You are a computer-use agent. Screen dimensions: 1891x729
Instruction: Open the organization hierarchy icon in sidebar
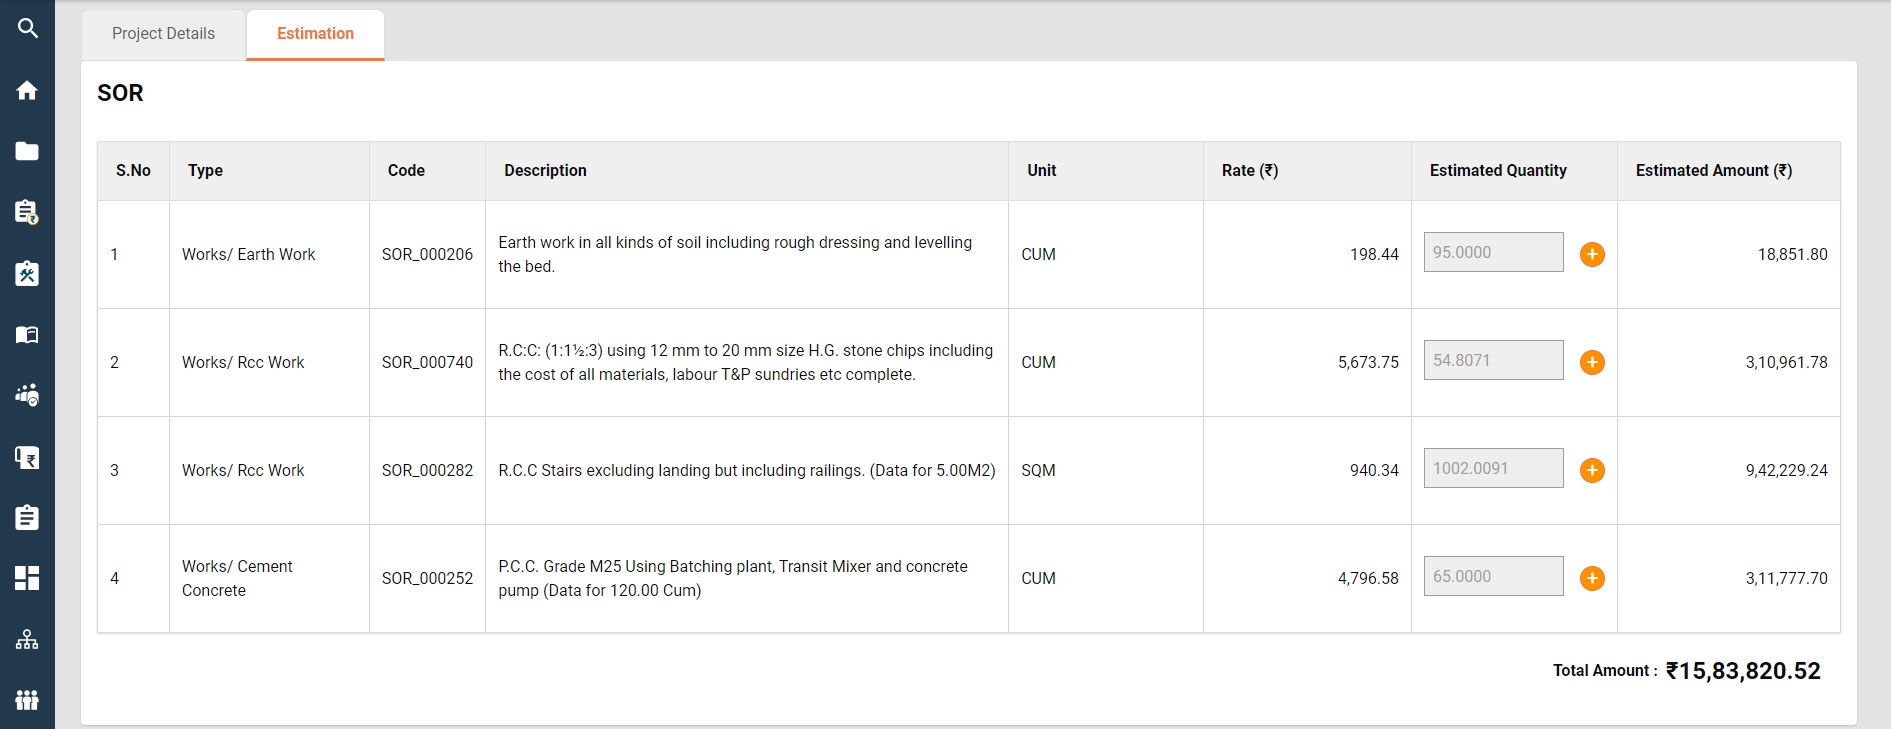pyautogui.click(x=27, y=639)
